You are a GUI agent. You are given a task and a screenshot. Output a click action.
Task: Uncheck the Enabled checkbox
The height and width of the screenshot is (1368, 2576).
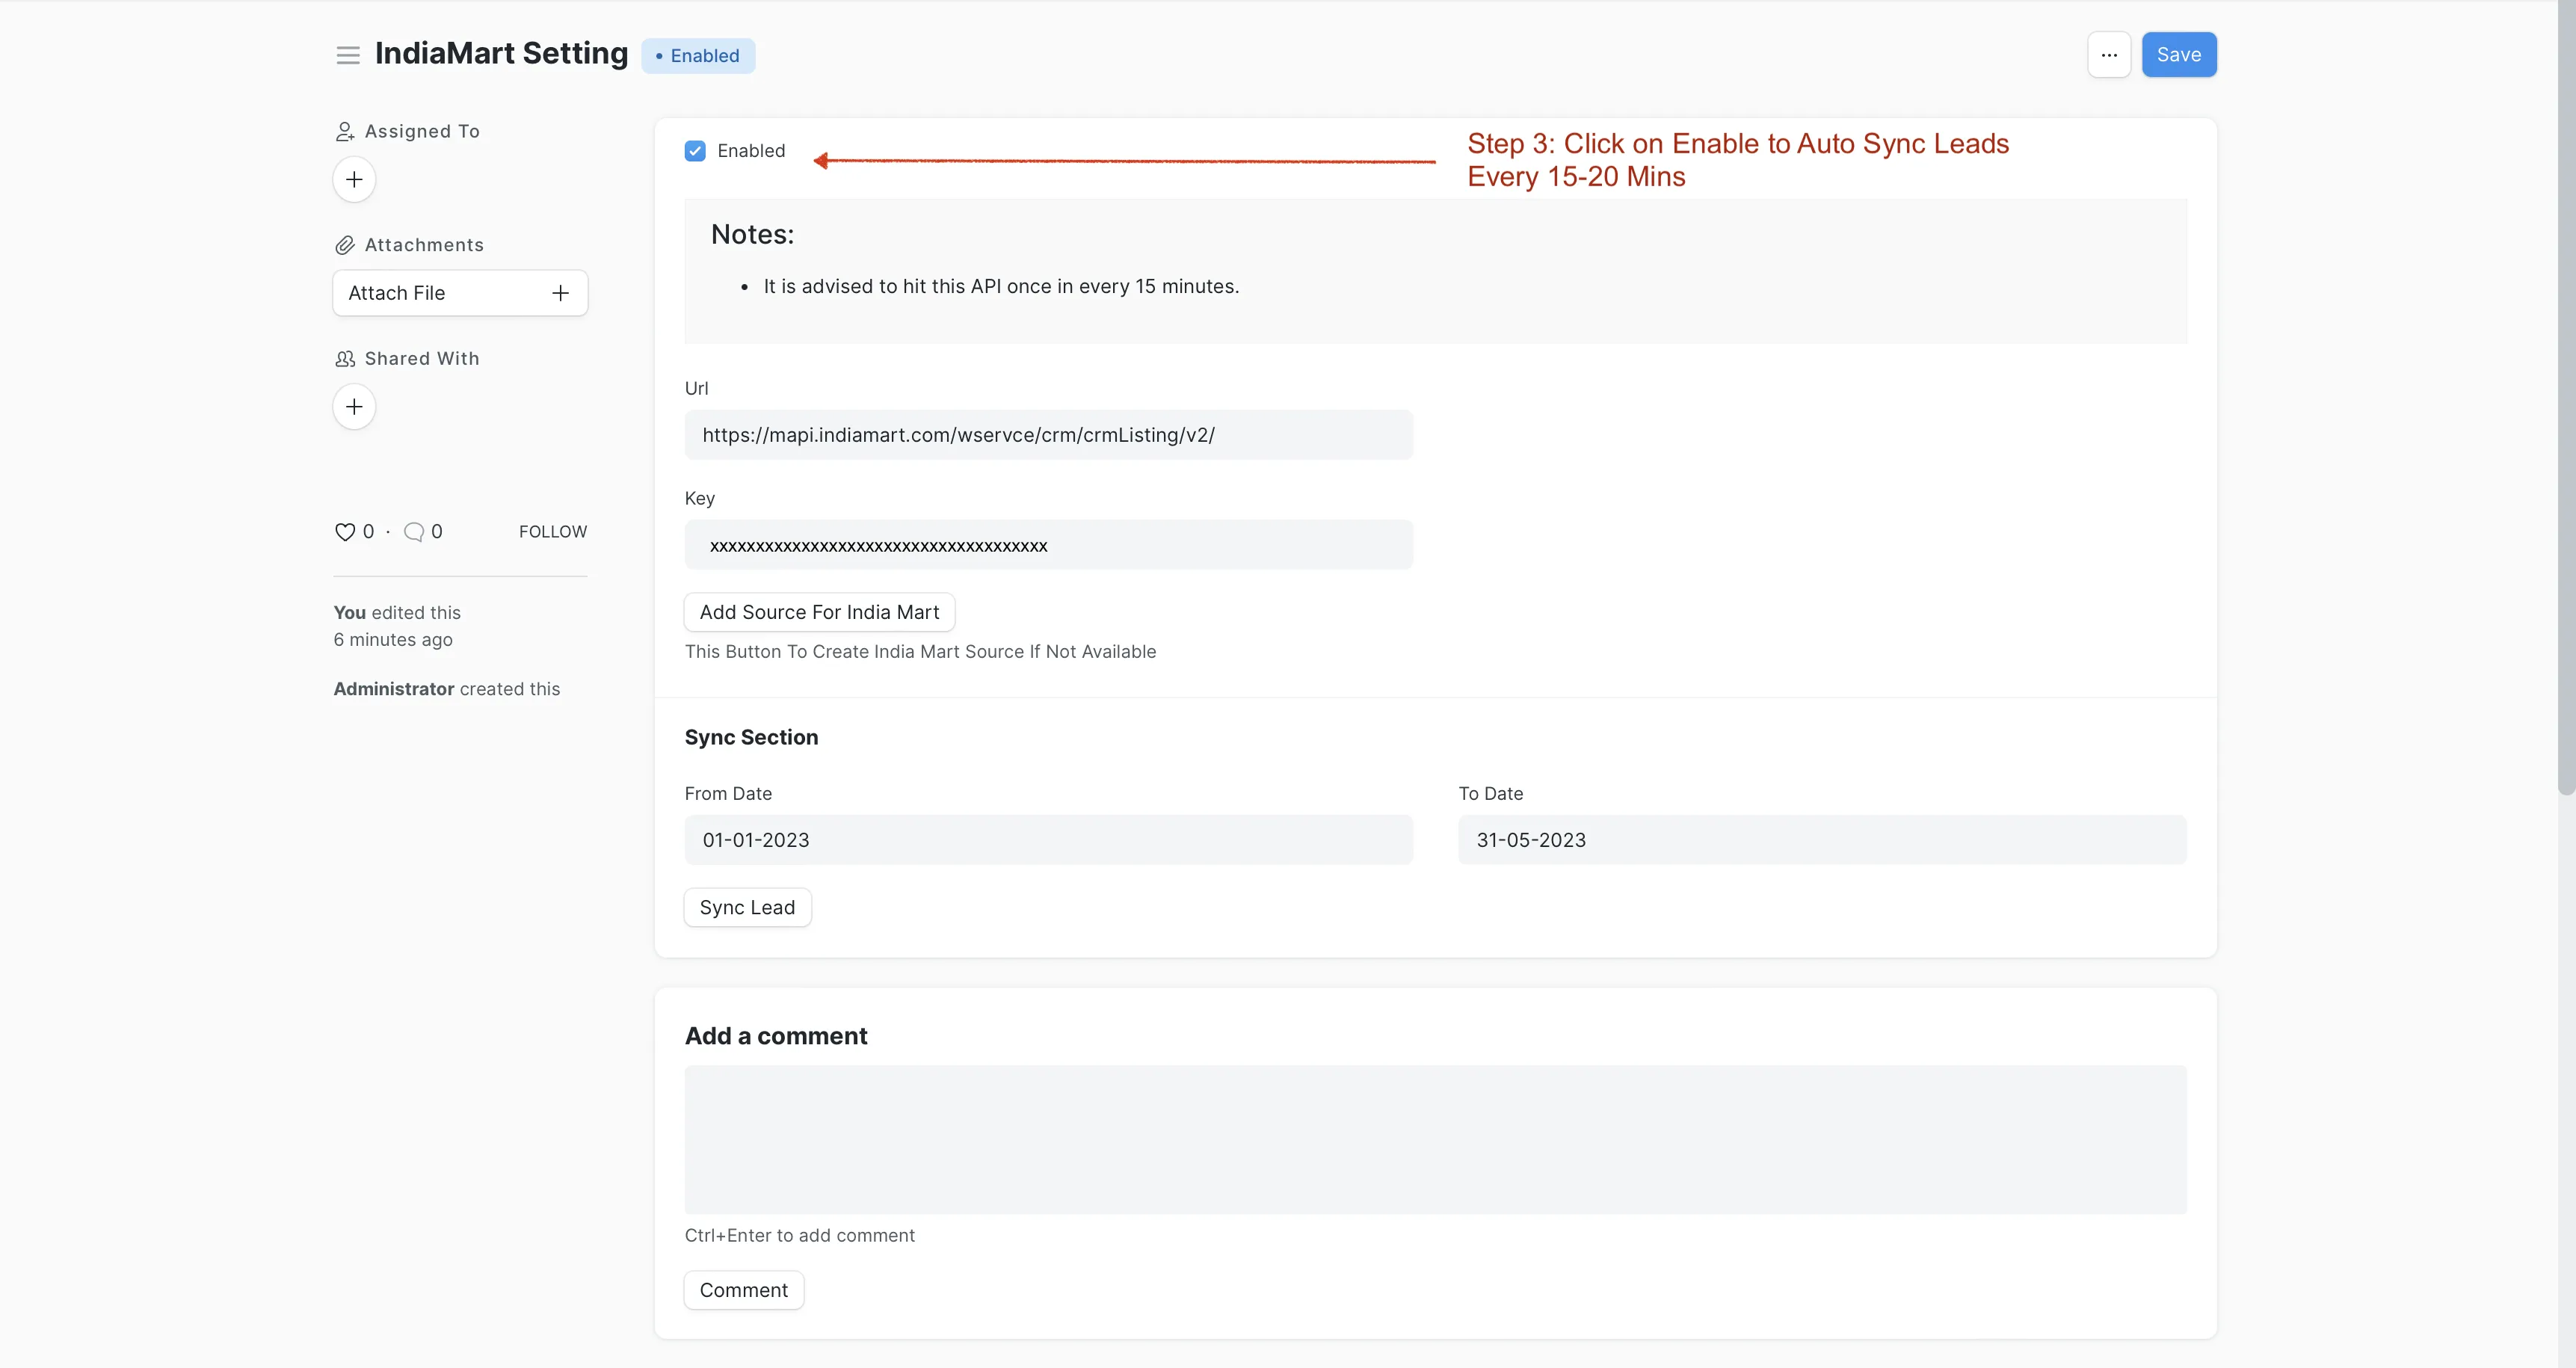pos(695,151)
